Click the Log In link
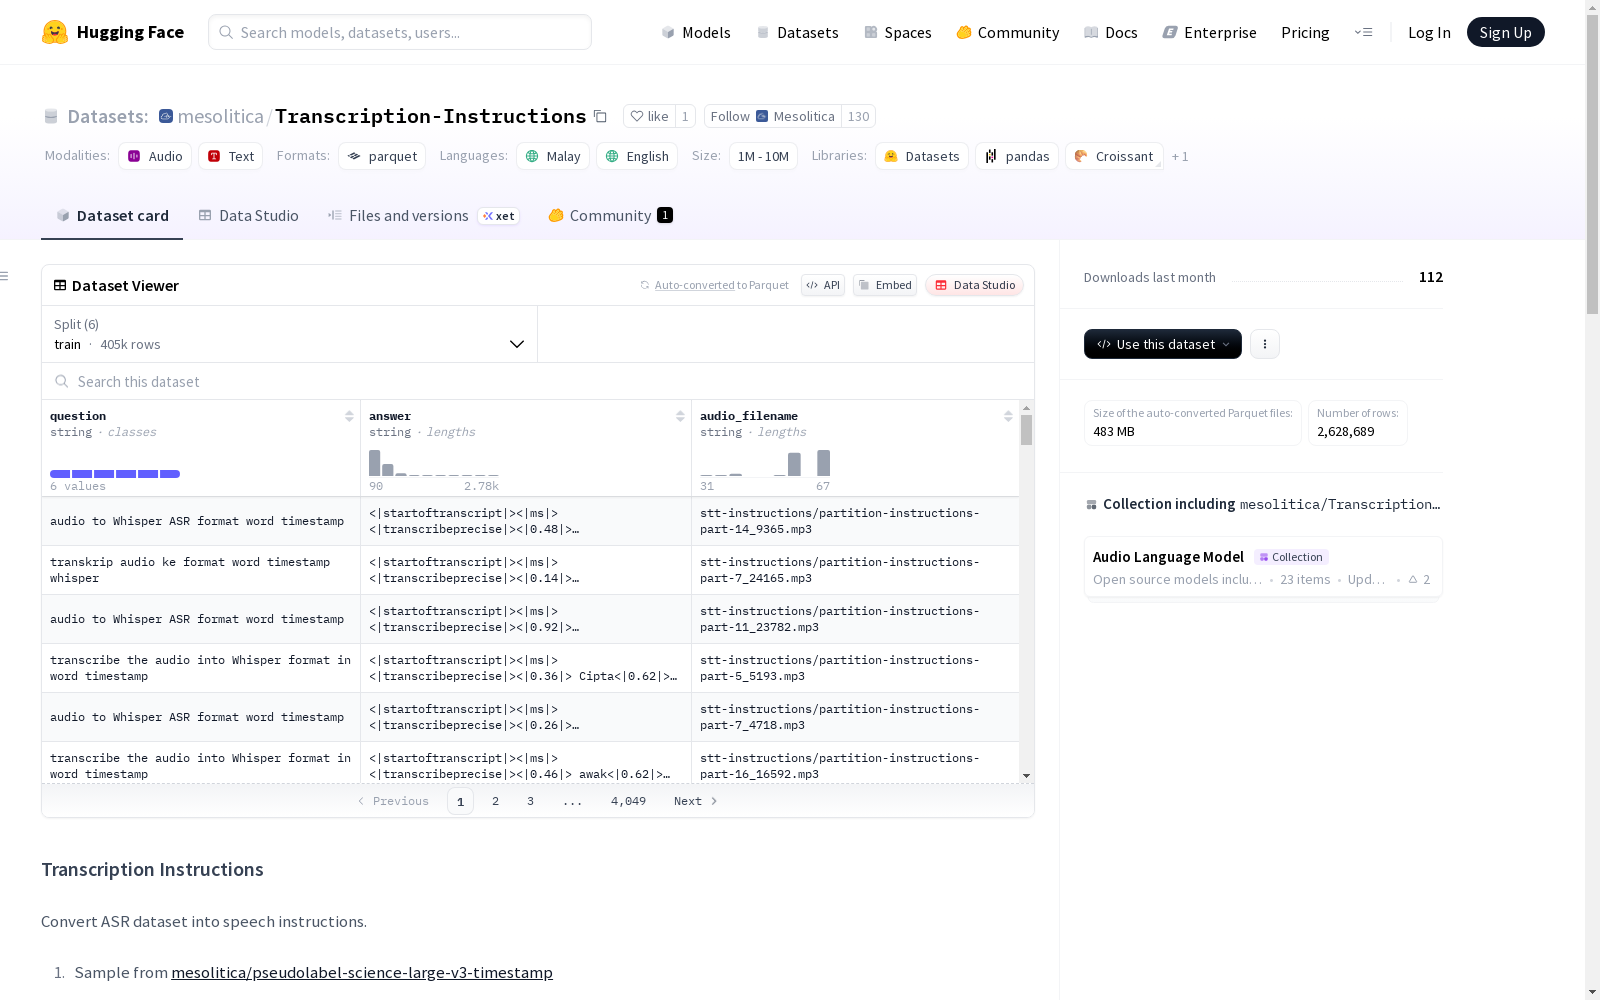This screenshot has width=1600, height=1000. click(x=1429, y=32)
